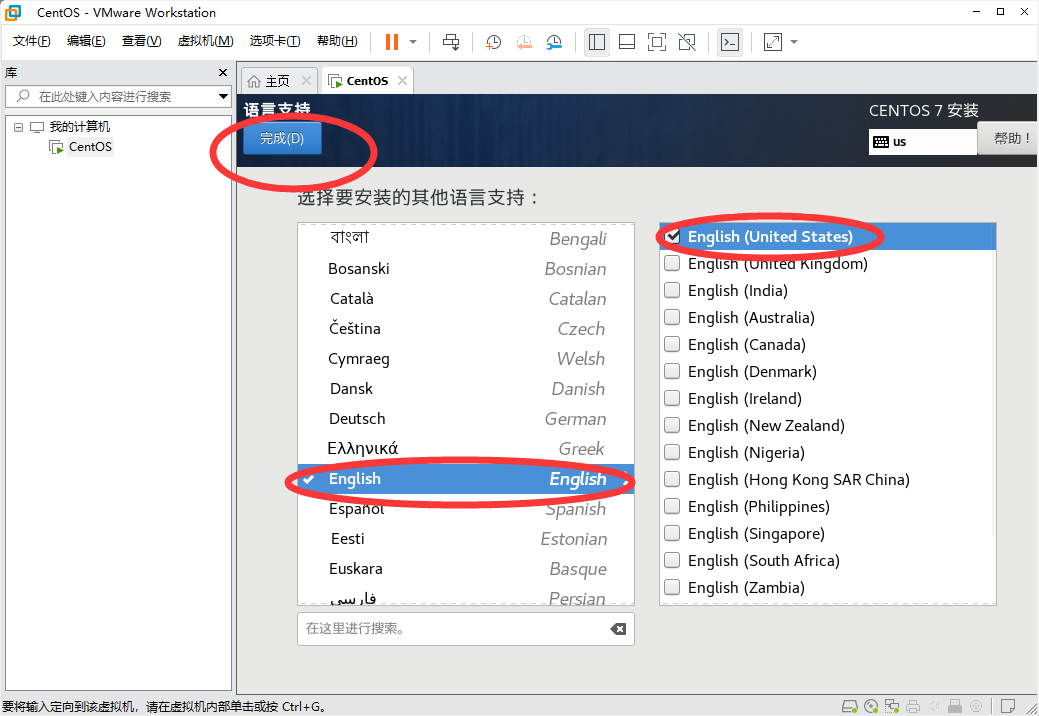This screenshot has width=1039, height=716.
Task: Click the stretch guest display icon
Action: (773, 42)
